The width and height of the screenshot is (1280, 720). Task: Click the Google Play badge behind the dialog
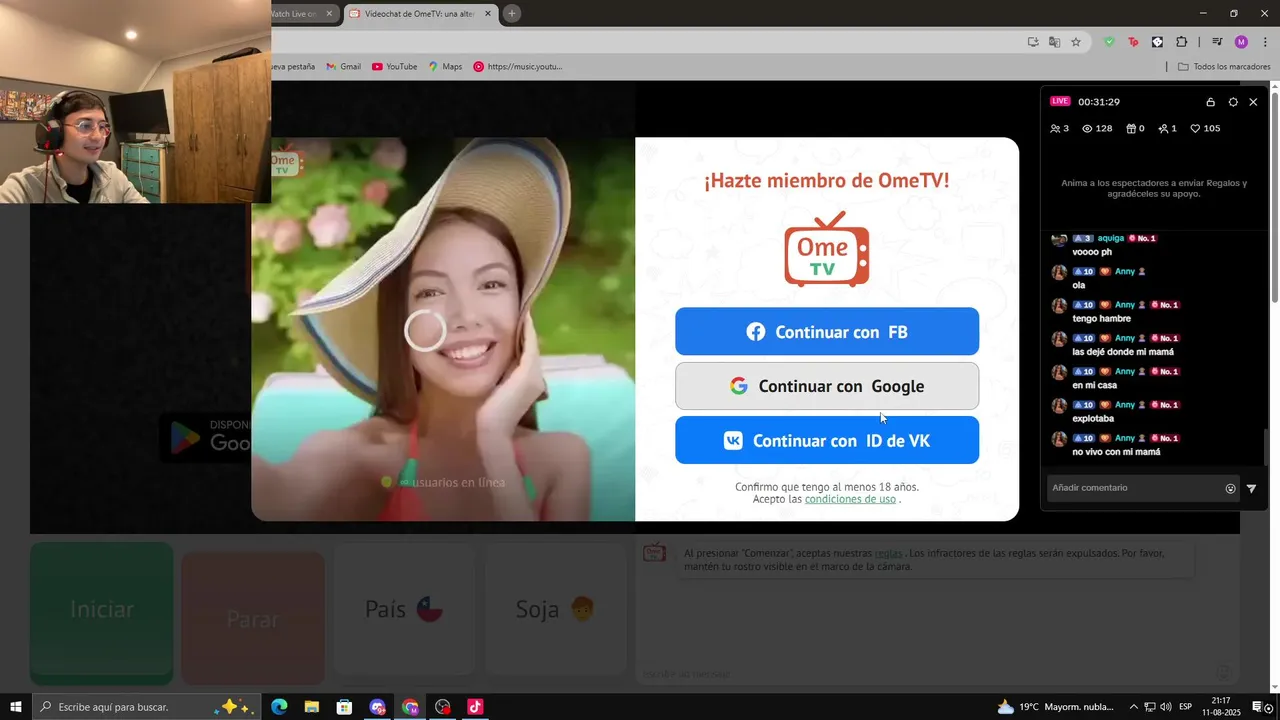click(206, 437)
